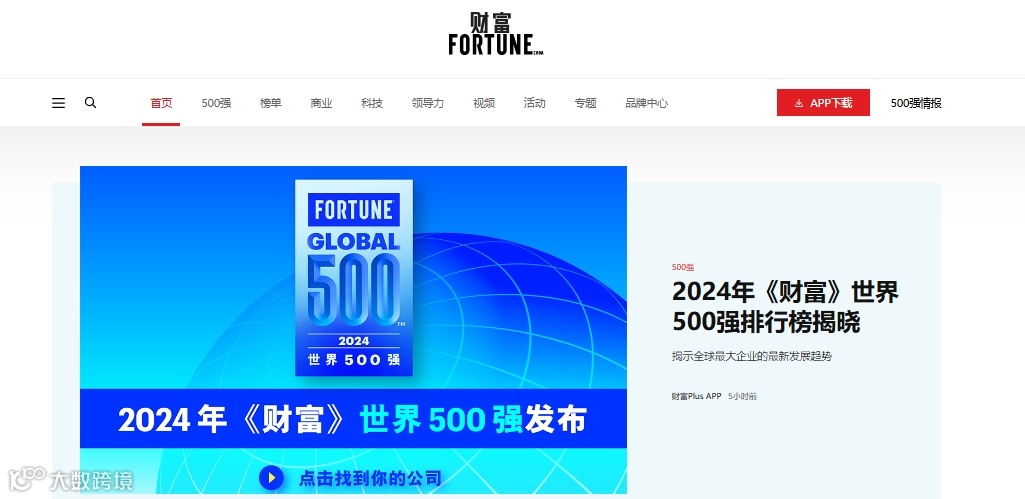The width and height of the screenshot is (1025, 499).
Task: Open headline 2024年《财富》世界500强排行榜揭晓
Action: click(786, 307)
